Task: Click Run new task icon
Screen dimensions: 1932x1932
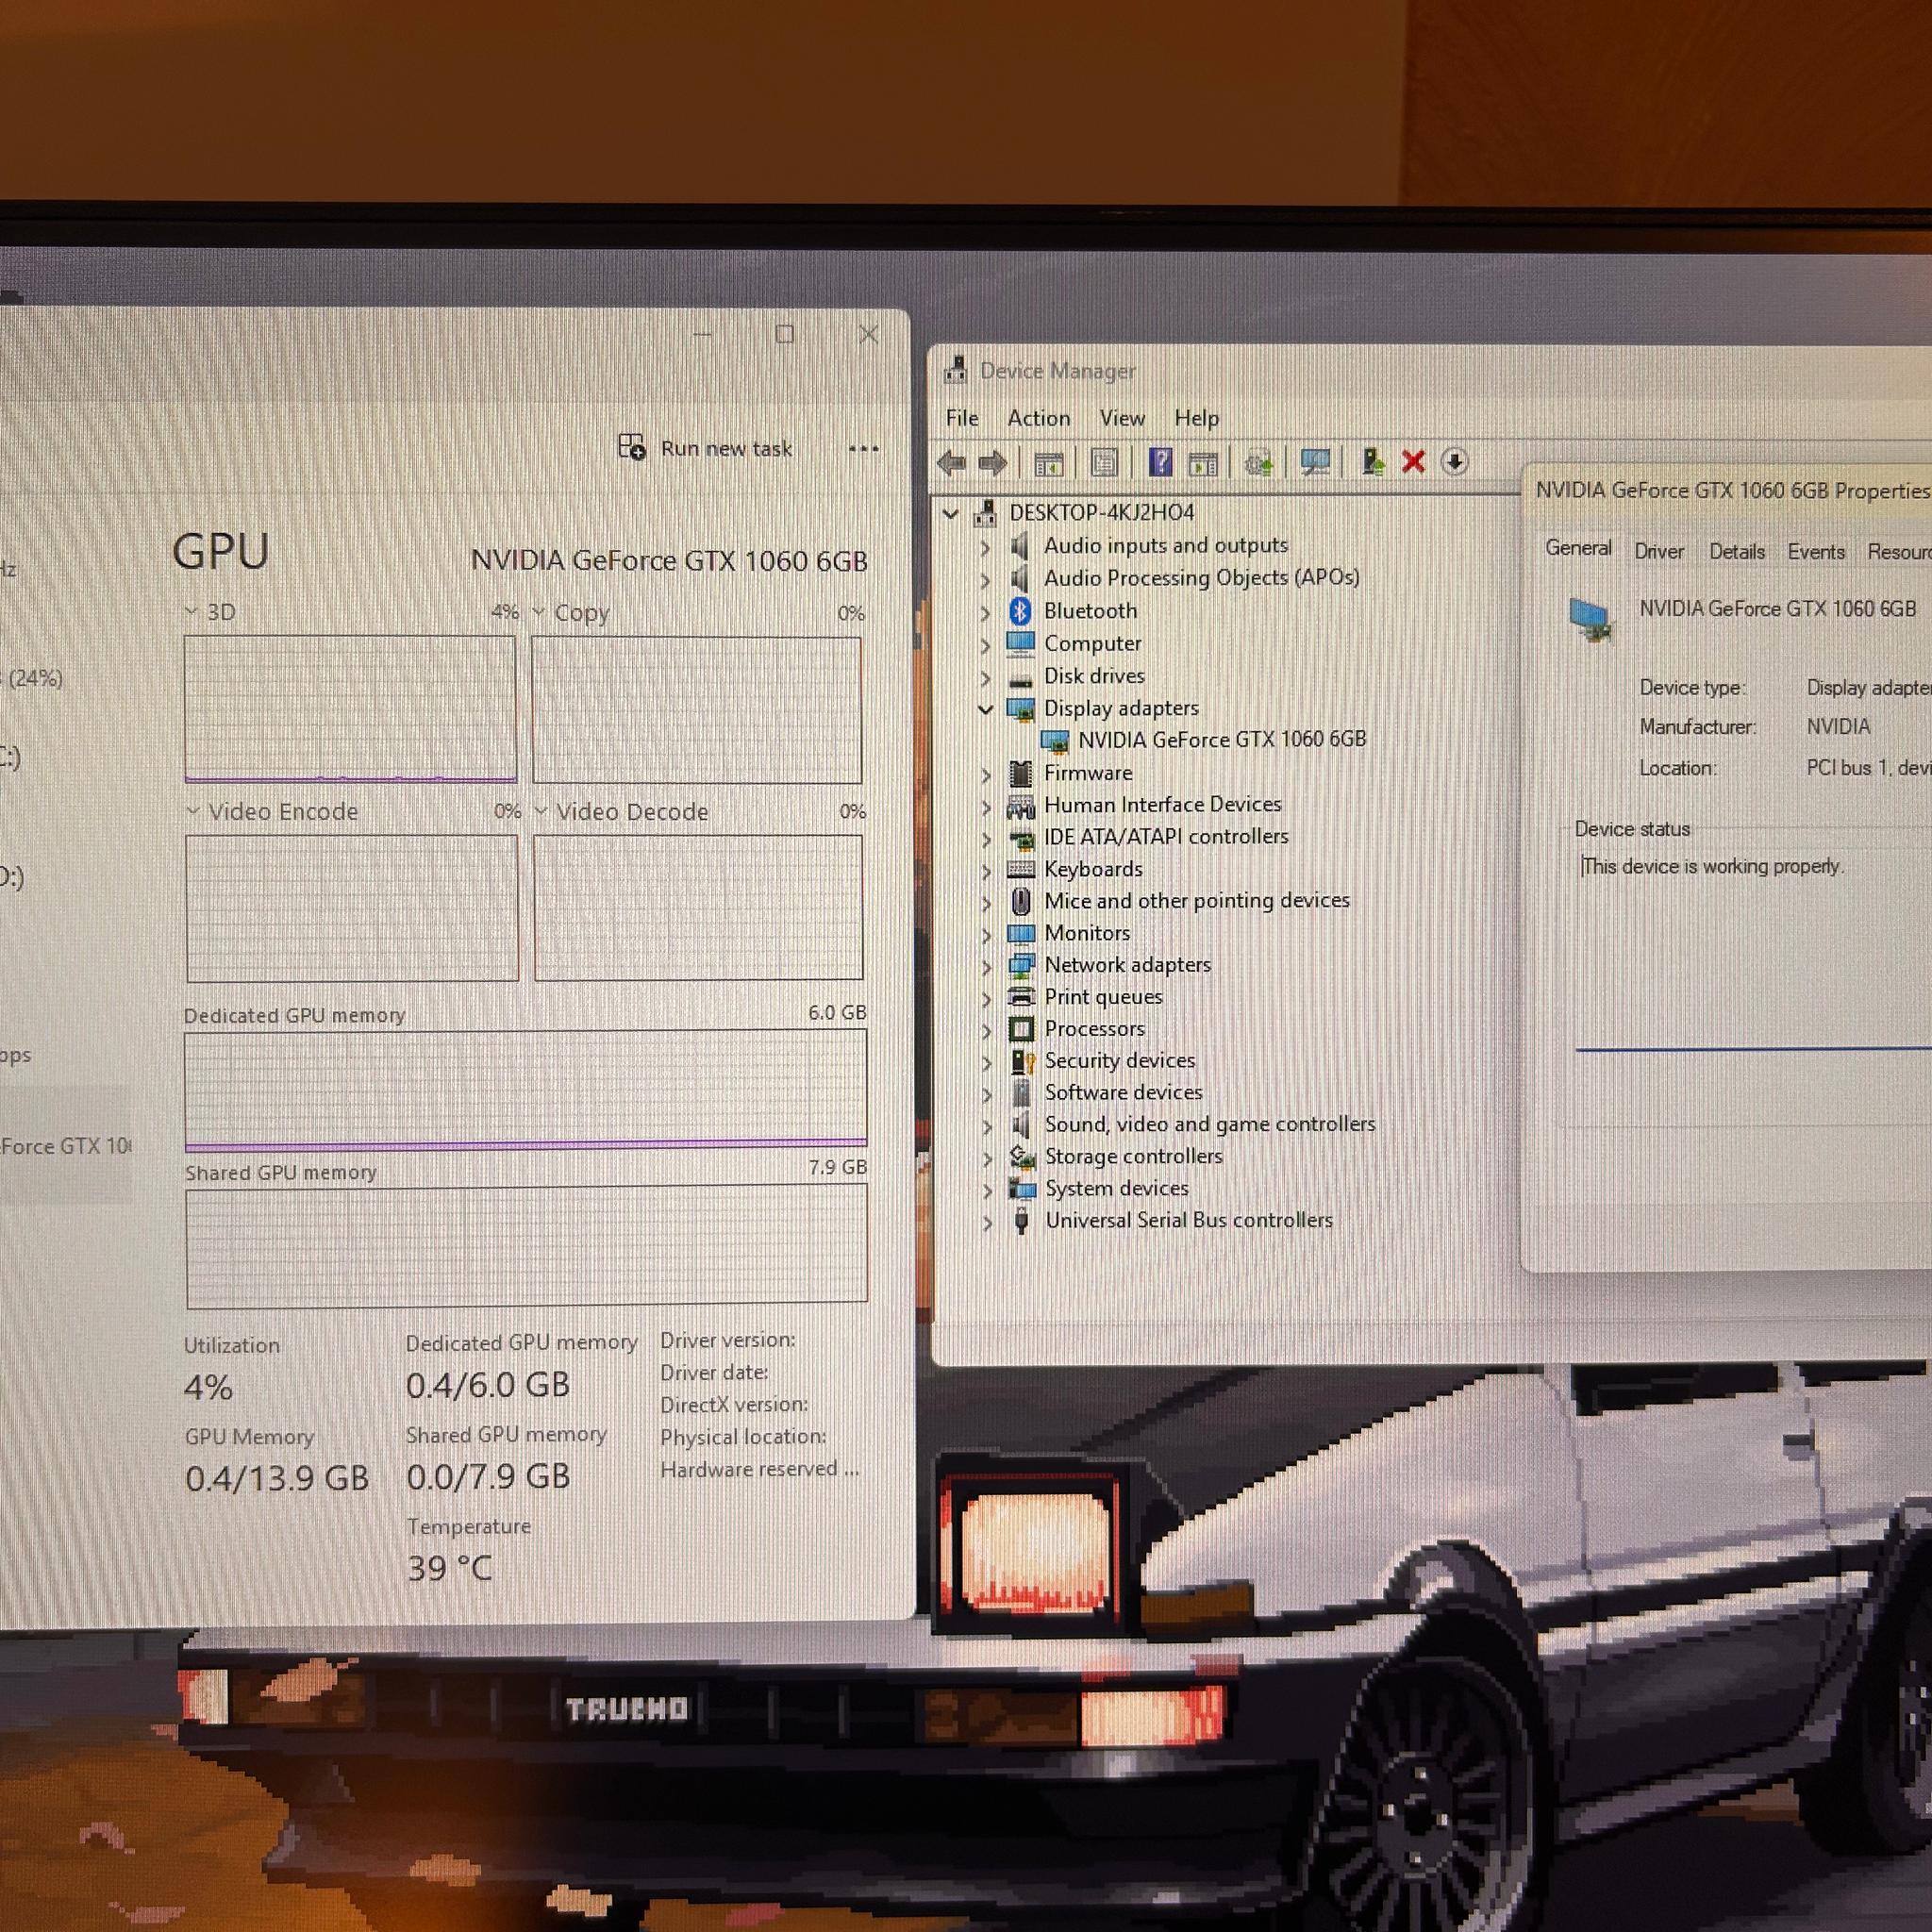Action: point(632,447)
